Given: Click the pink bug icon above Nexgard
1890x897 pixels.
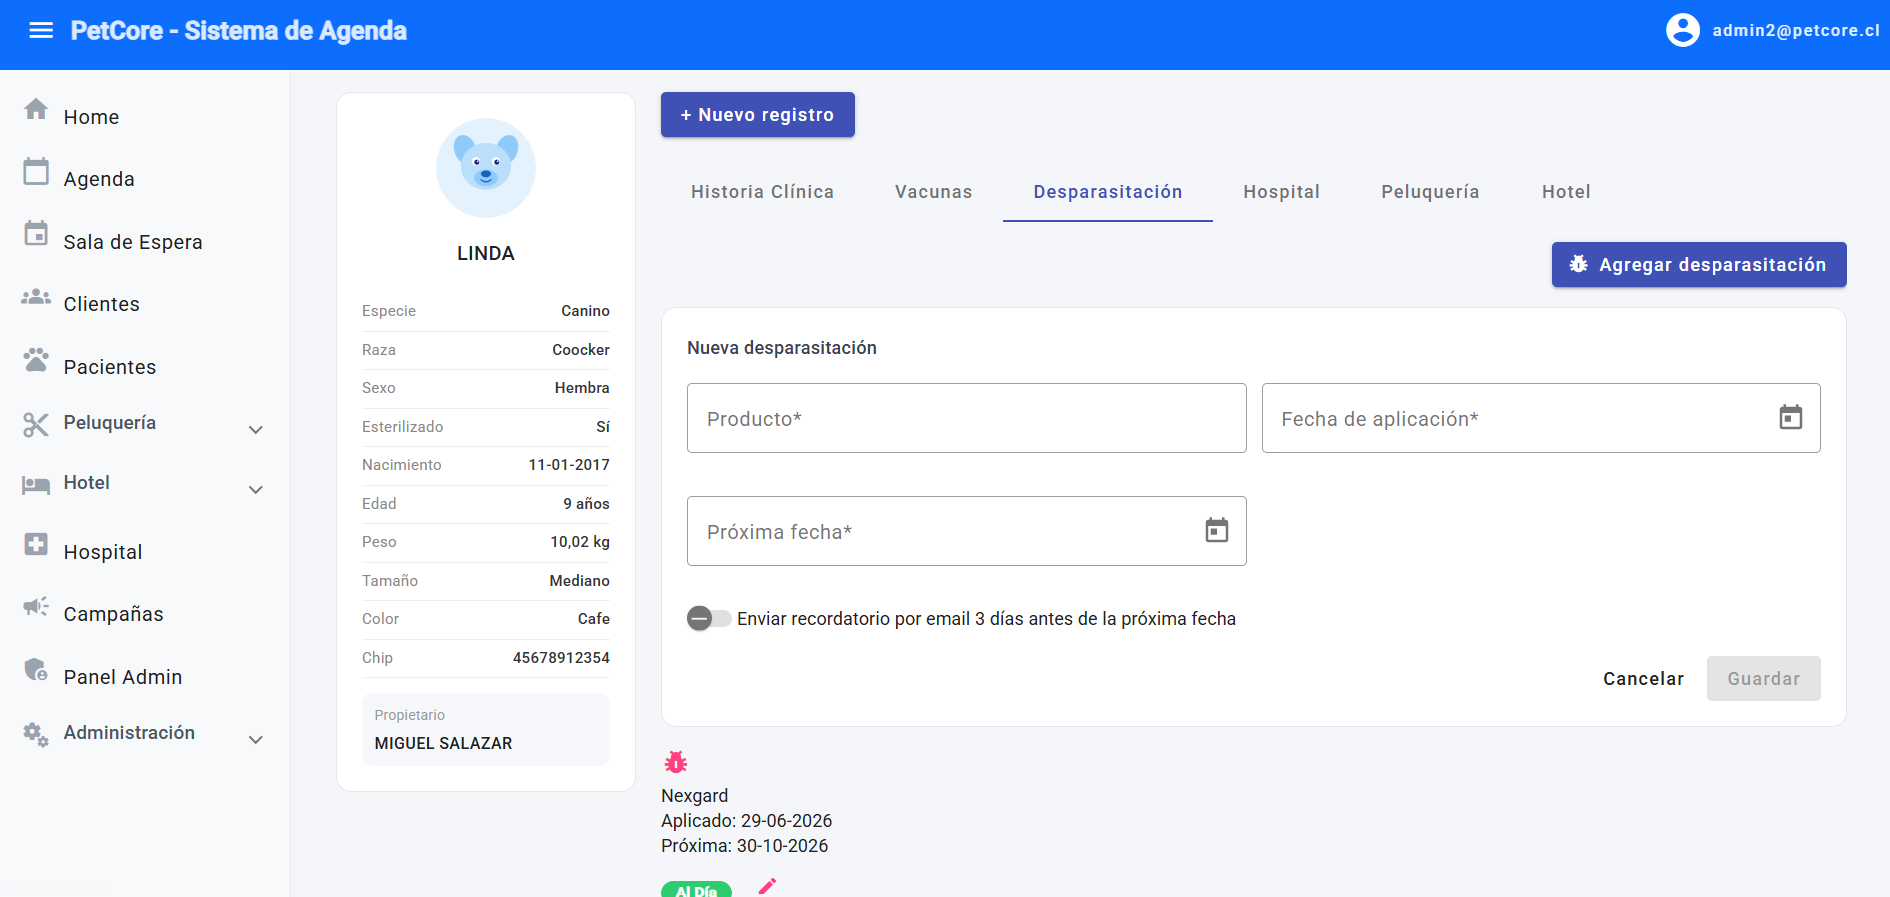Looking at the screenshot, I should (x=676, y=762).
